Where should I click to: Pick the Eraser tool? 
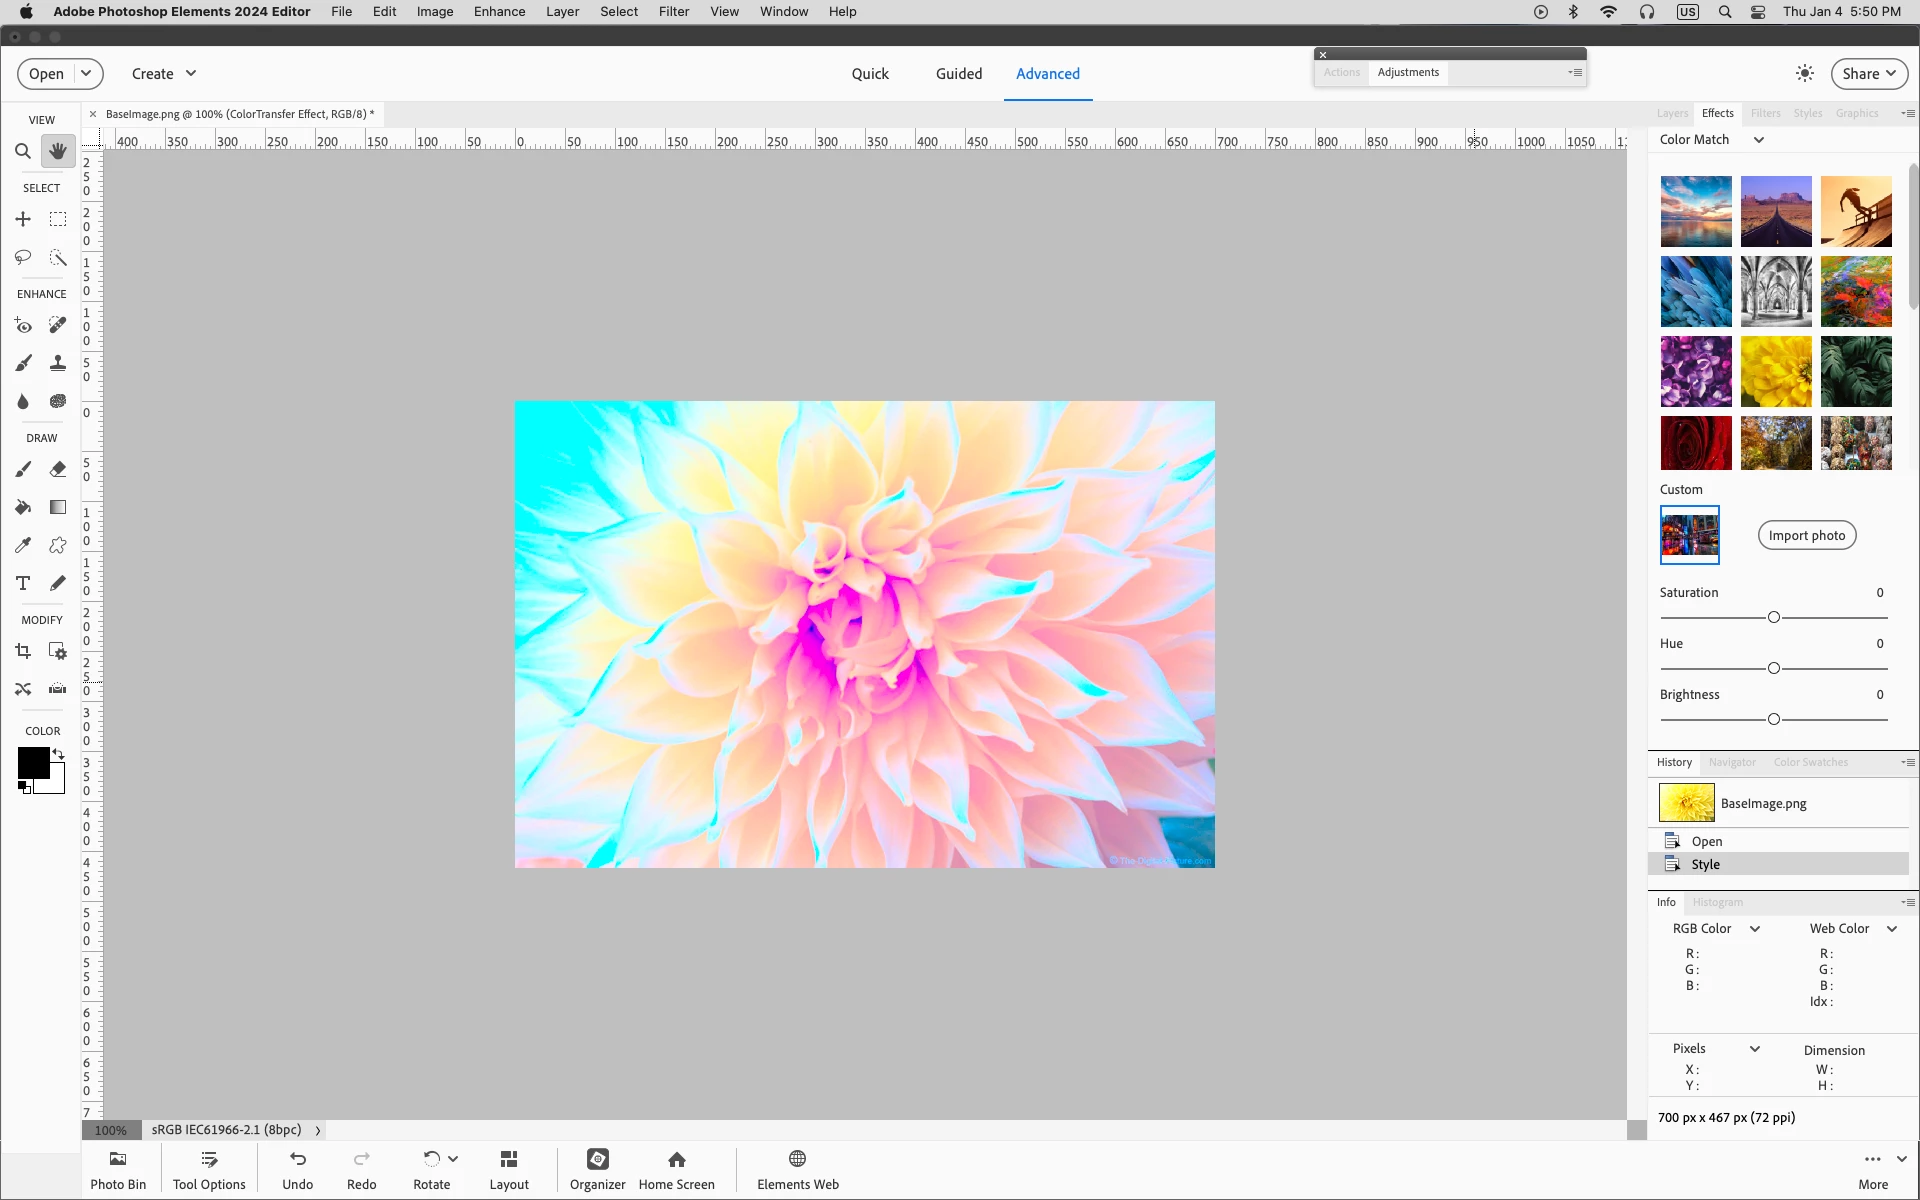pyautogui.click(x=58, y=469)
